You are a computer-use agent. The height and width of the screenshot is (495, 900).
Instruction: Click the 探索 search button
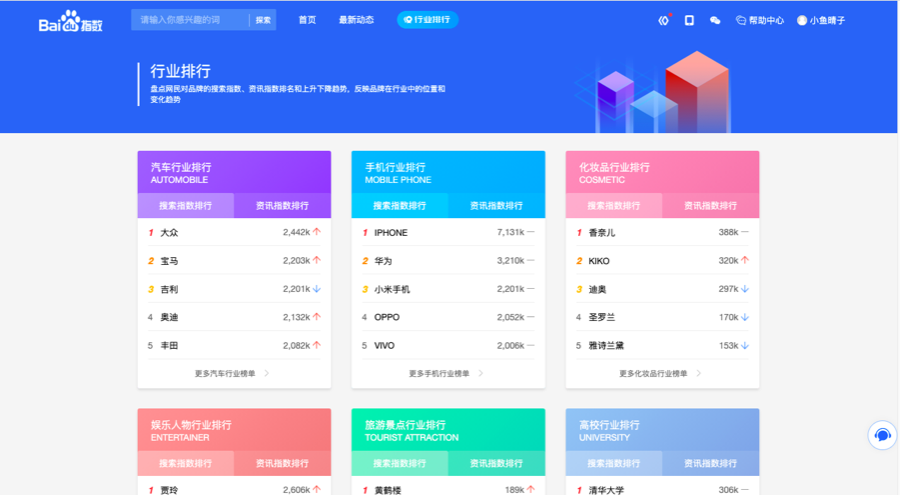coord(263,20)
